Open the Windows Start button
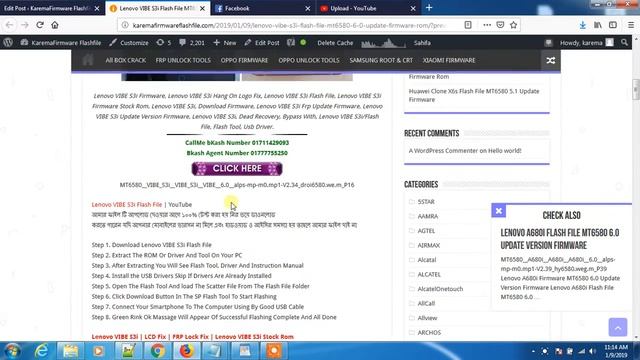The height and width of the screenshot is (360, 640). point(12,351)
